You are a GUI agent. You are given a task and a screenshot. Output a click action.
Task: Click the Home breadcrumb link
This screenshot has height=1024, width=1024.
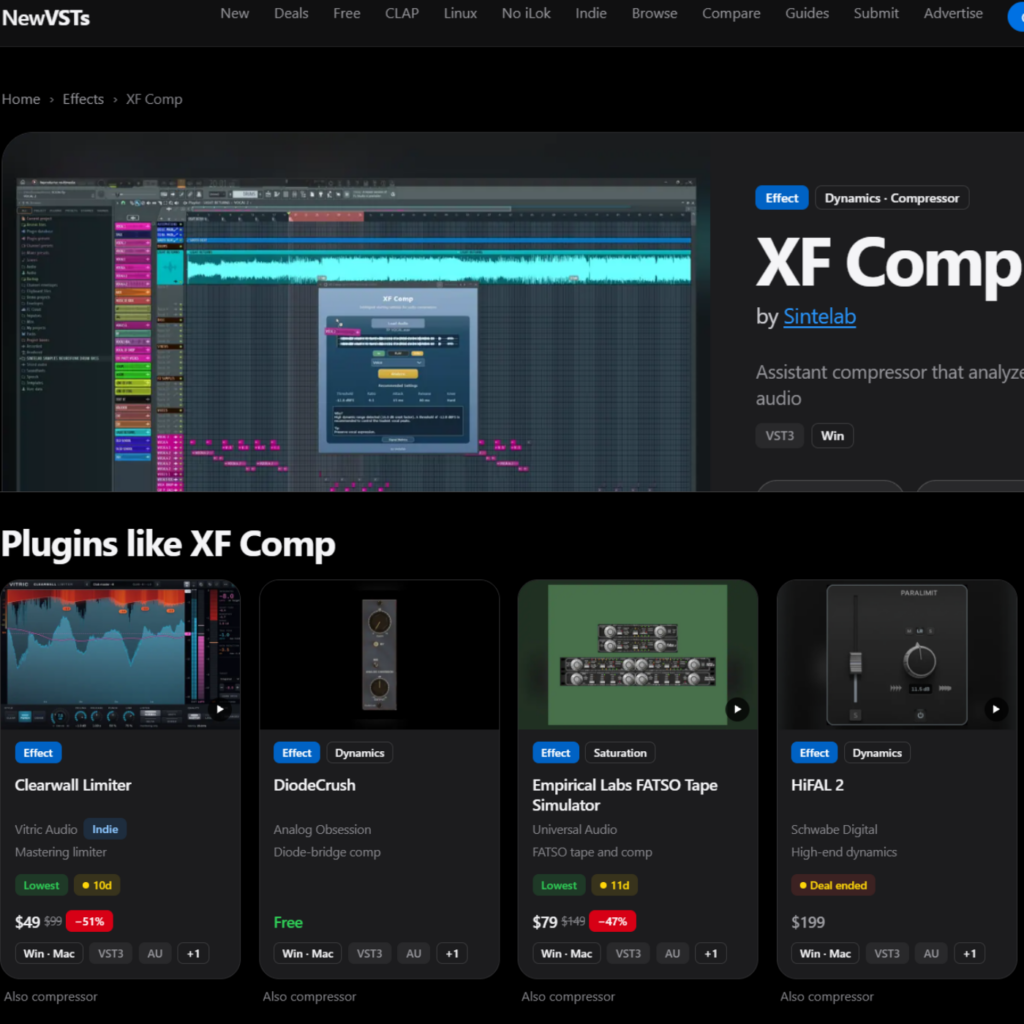point(21,99)
